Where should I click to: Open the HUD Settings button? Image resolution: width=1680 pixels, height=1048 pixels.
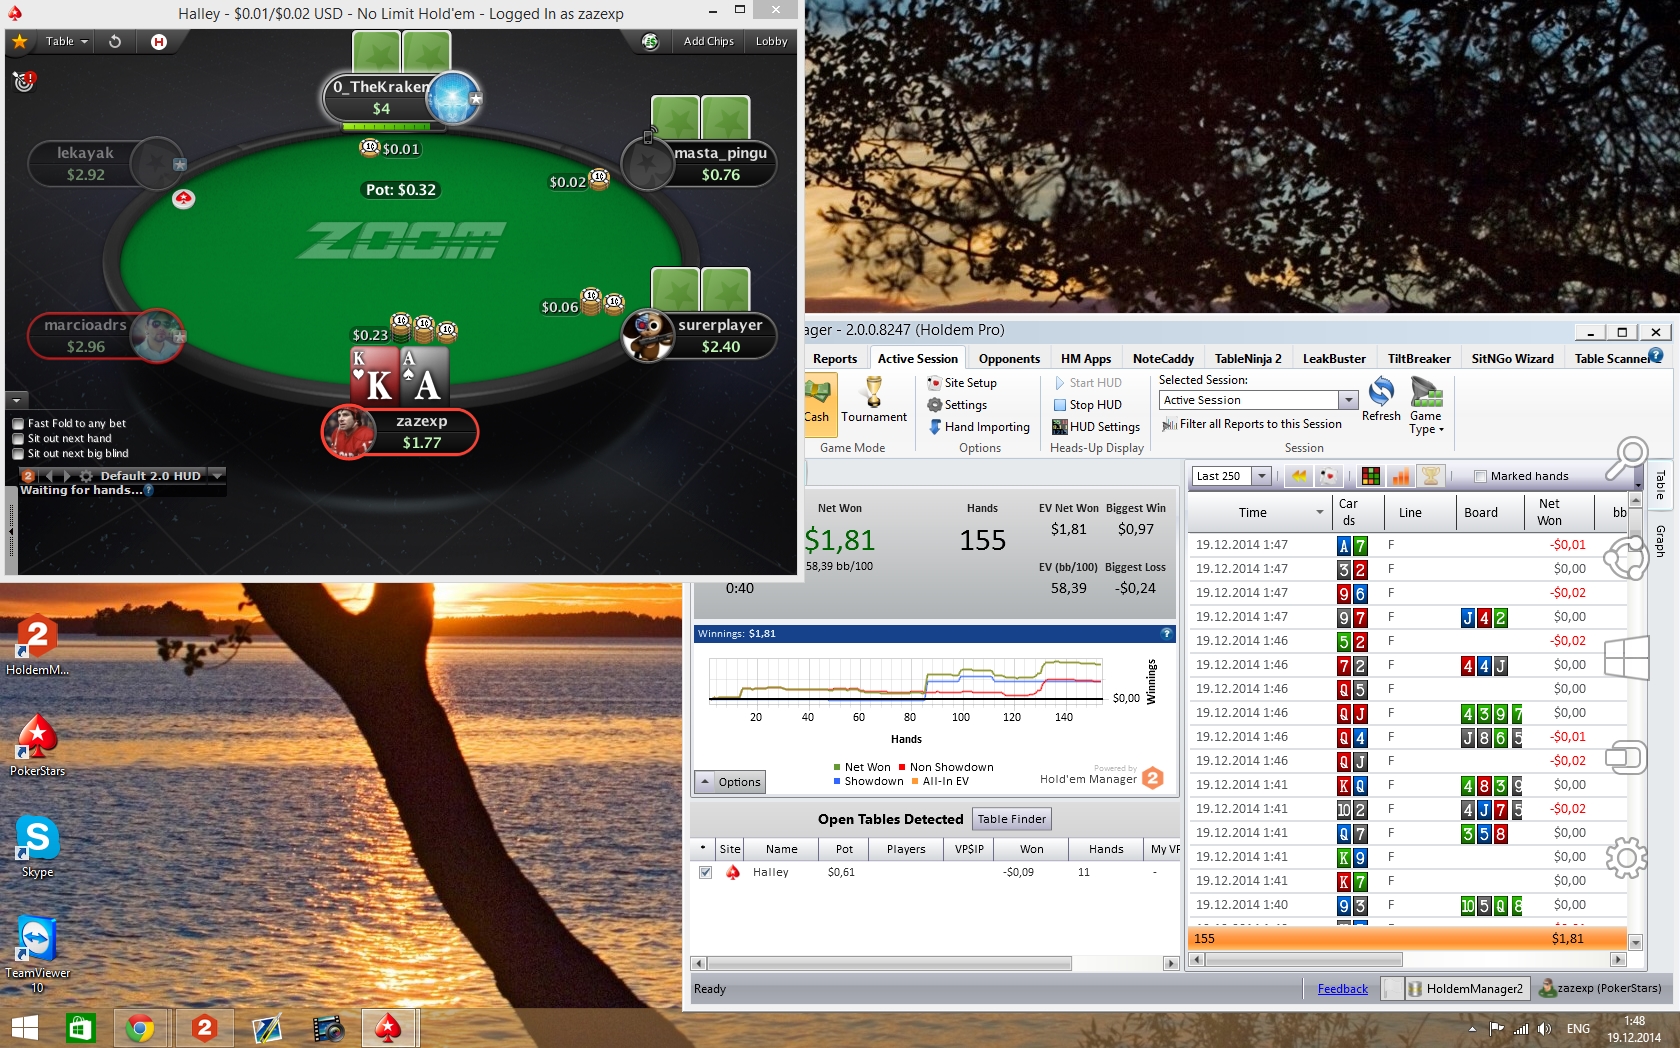(x=1096, y=427)
